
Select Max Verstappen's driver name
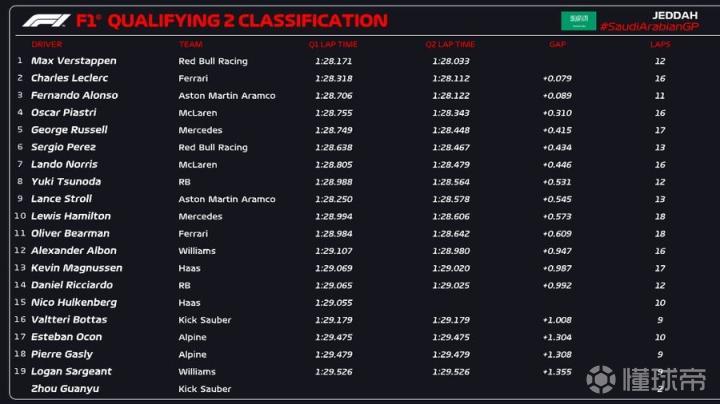(x=73, y=61)
